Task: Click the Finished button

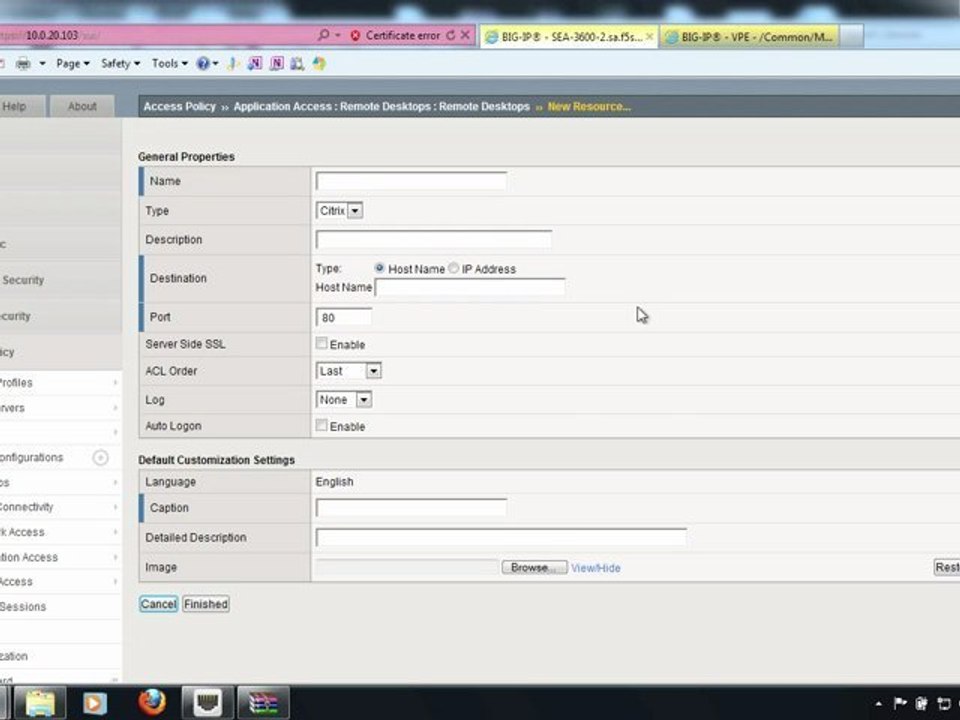Action: point(206,604)
